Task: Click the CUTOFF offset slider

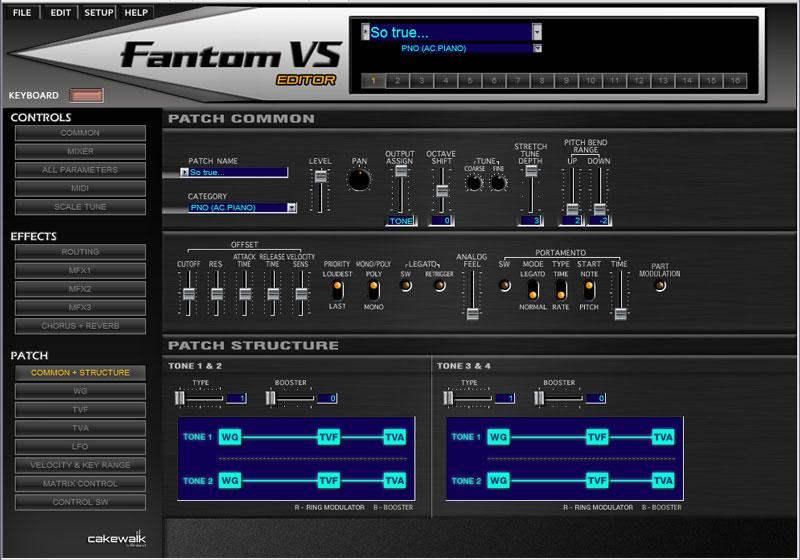Action: [x=189, y=294]
